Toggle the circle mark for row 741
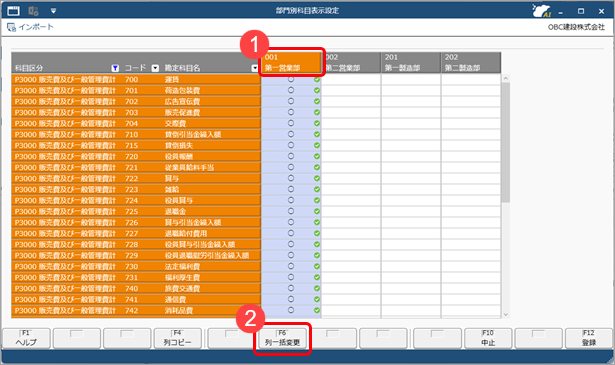The width and height of the screenshot is (615, 365). click(x=291, y=299)
